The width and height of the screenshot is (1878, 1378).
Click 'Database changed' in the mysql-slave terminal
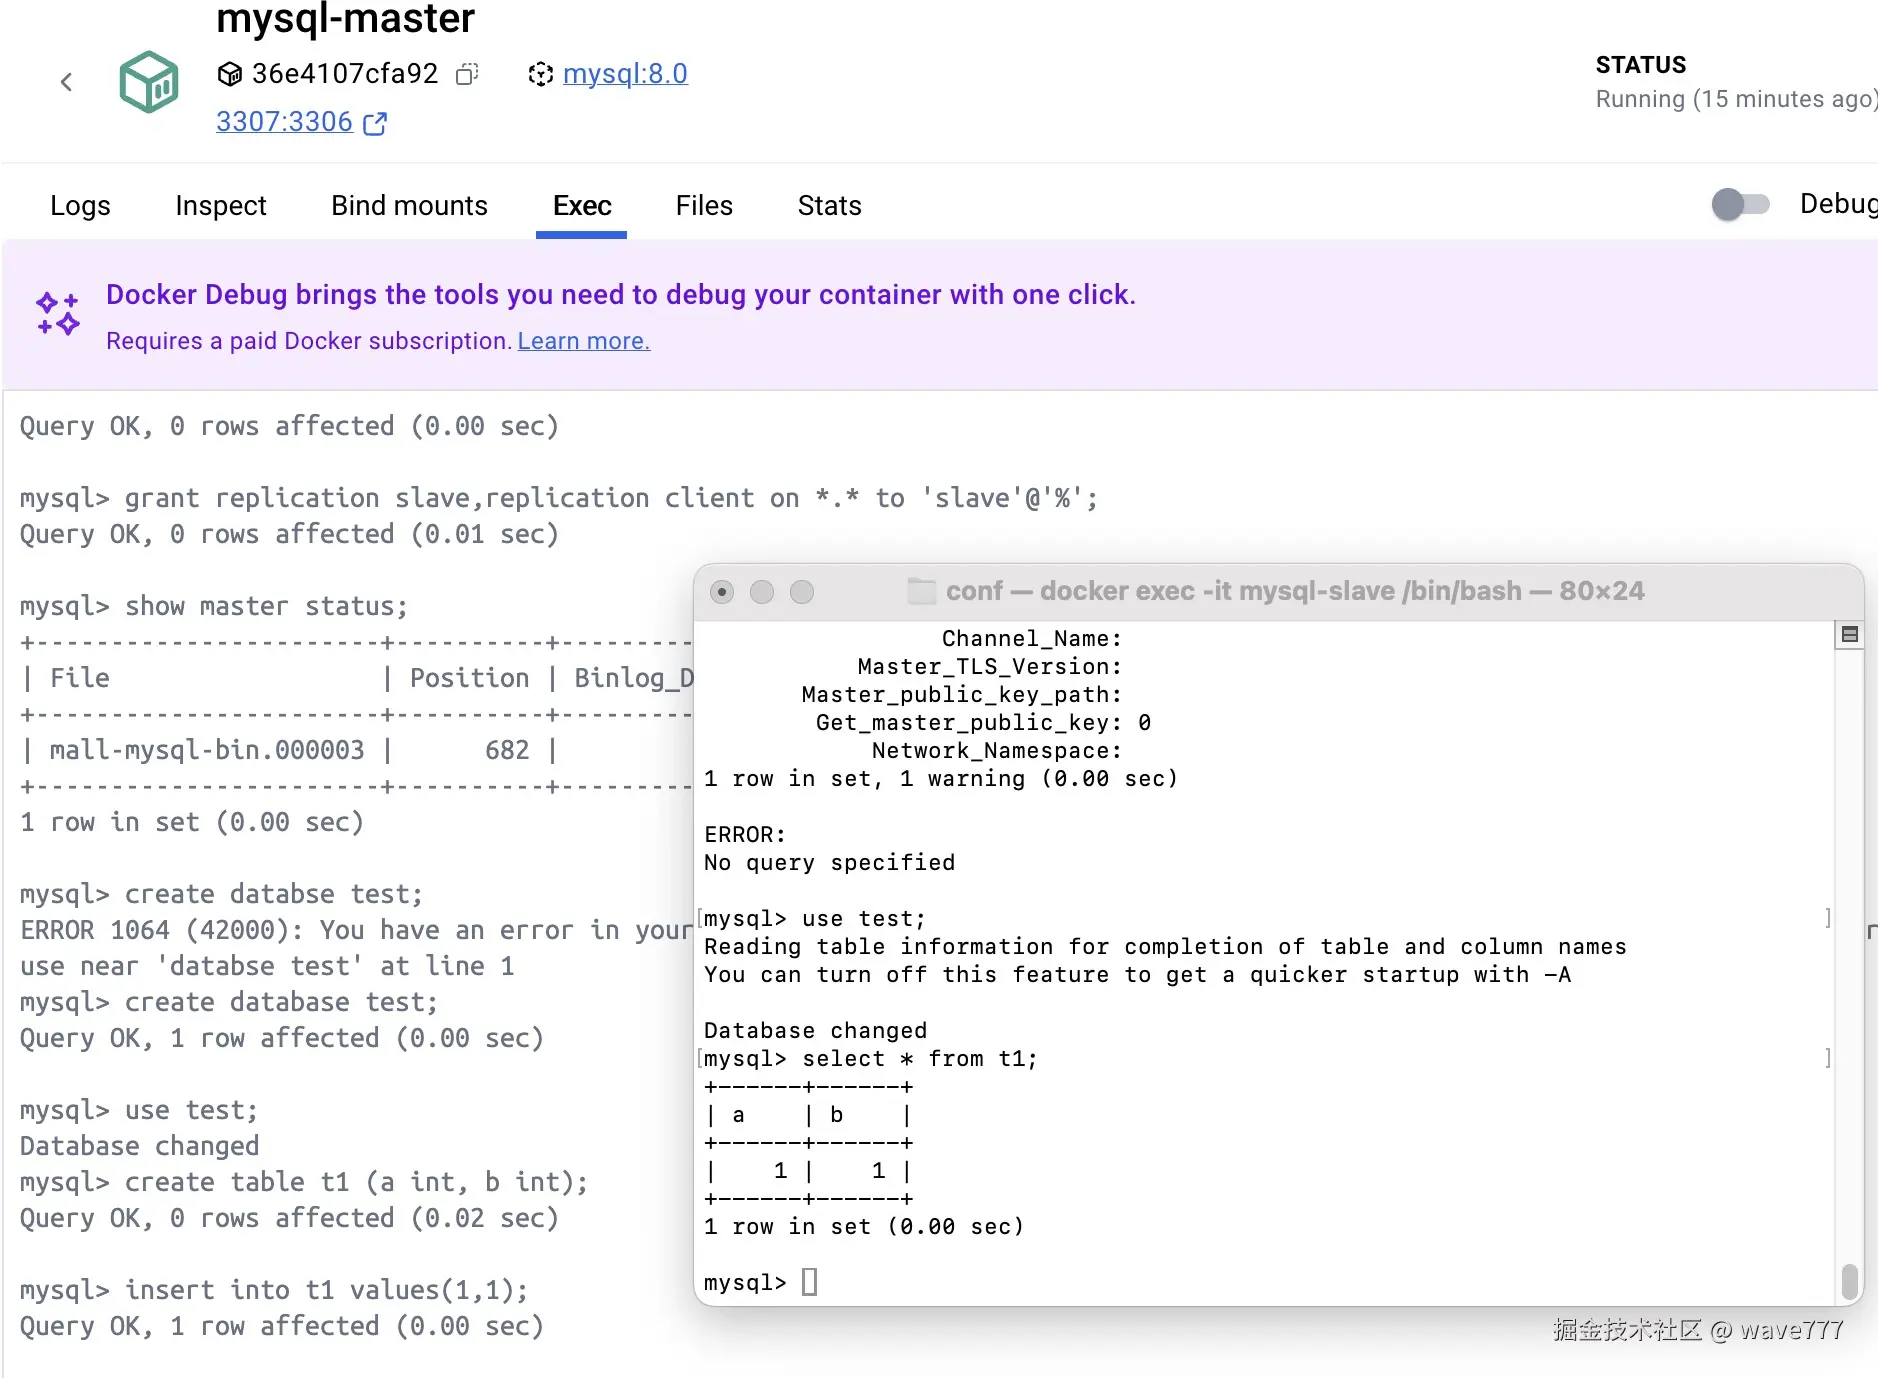(x=815, y=1031)
